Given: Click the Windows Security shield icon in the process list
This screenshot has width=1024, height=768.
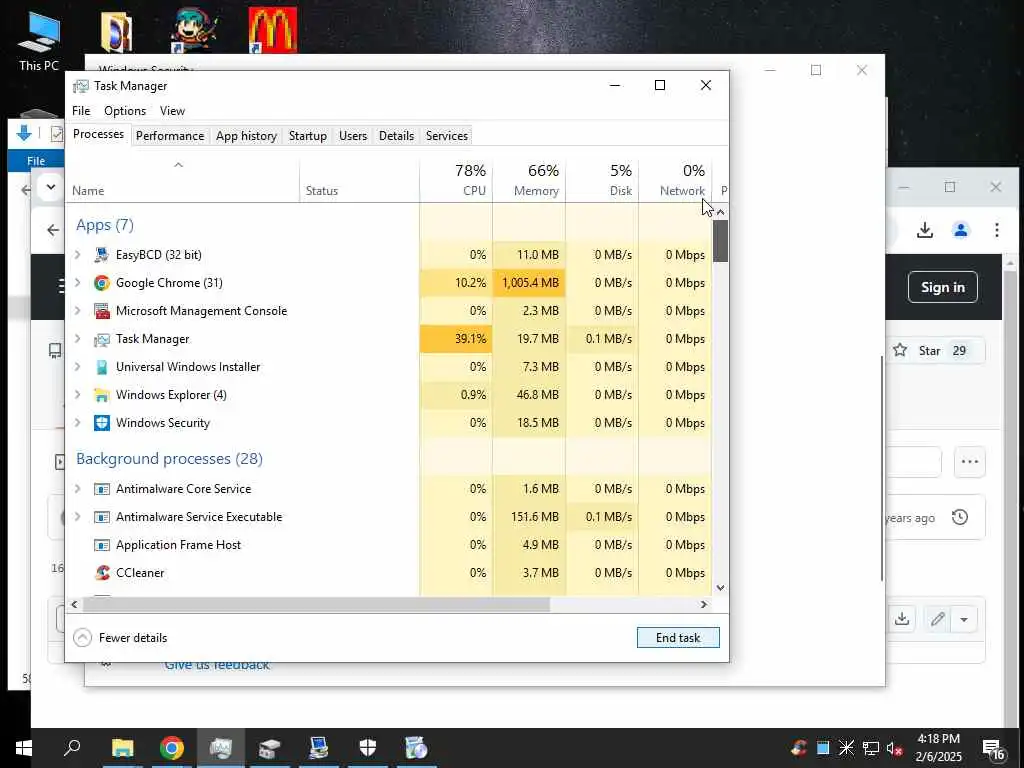Looking at the screenshot, I should coord(102,423).
